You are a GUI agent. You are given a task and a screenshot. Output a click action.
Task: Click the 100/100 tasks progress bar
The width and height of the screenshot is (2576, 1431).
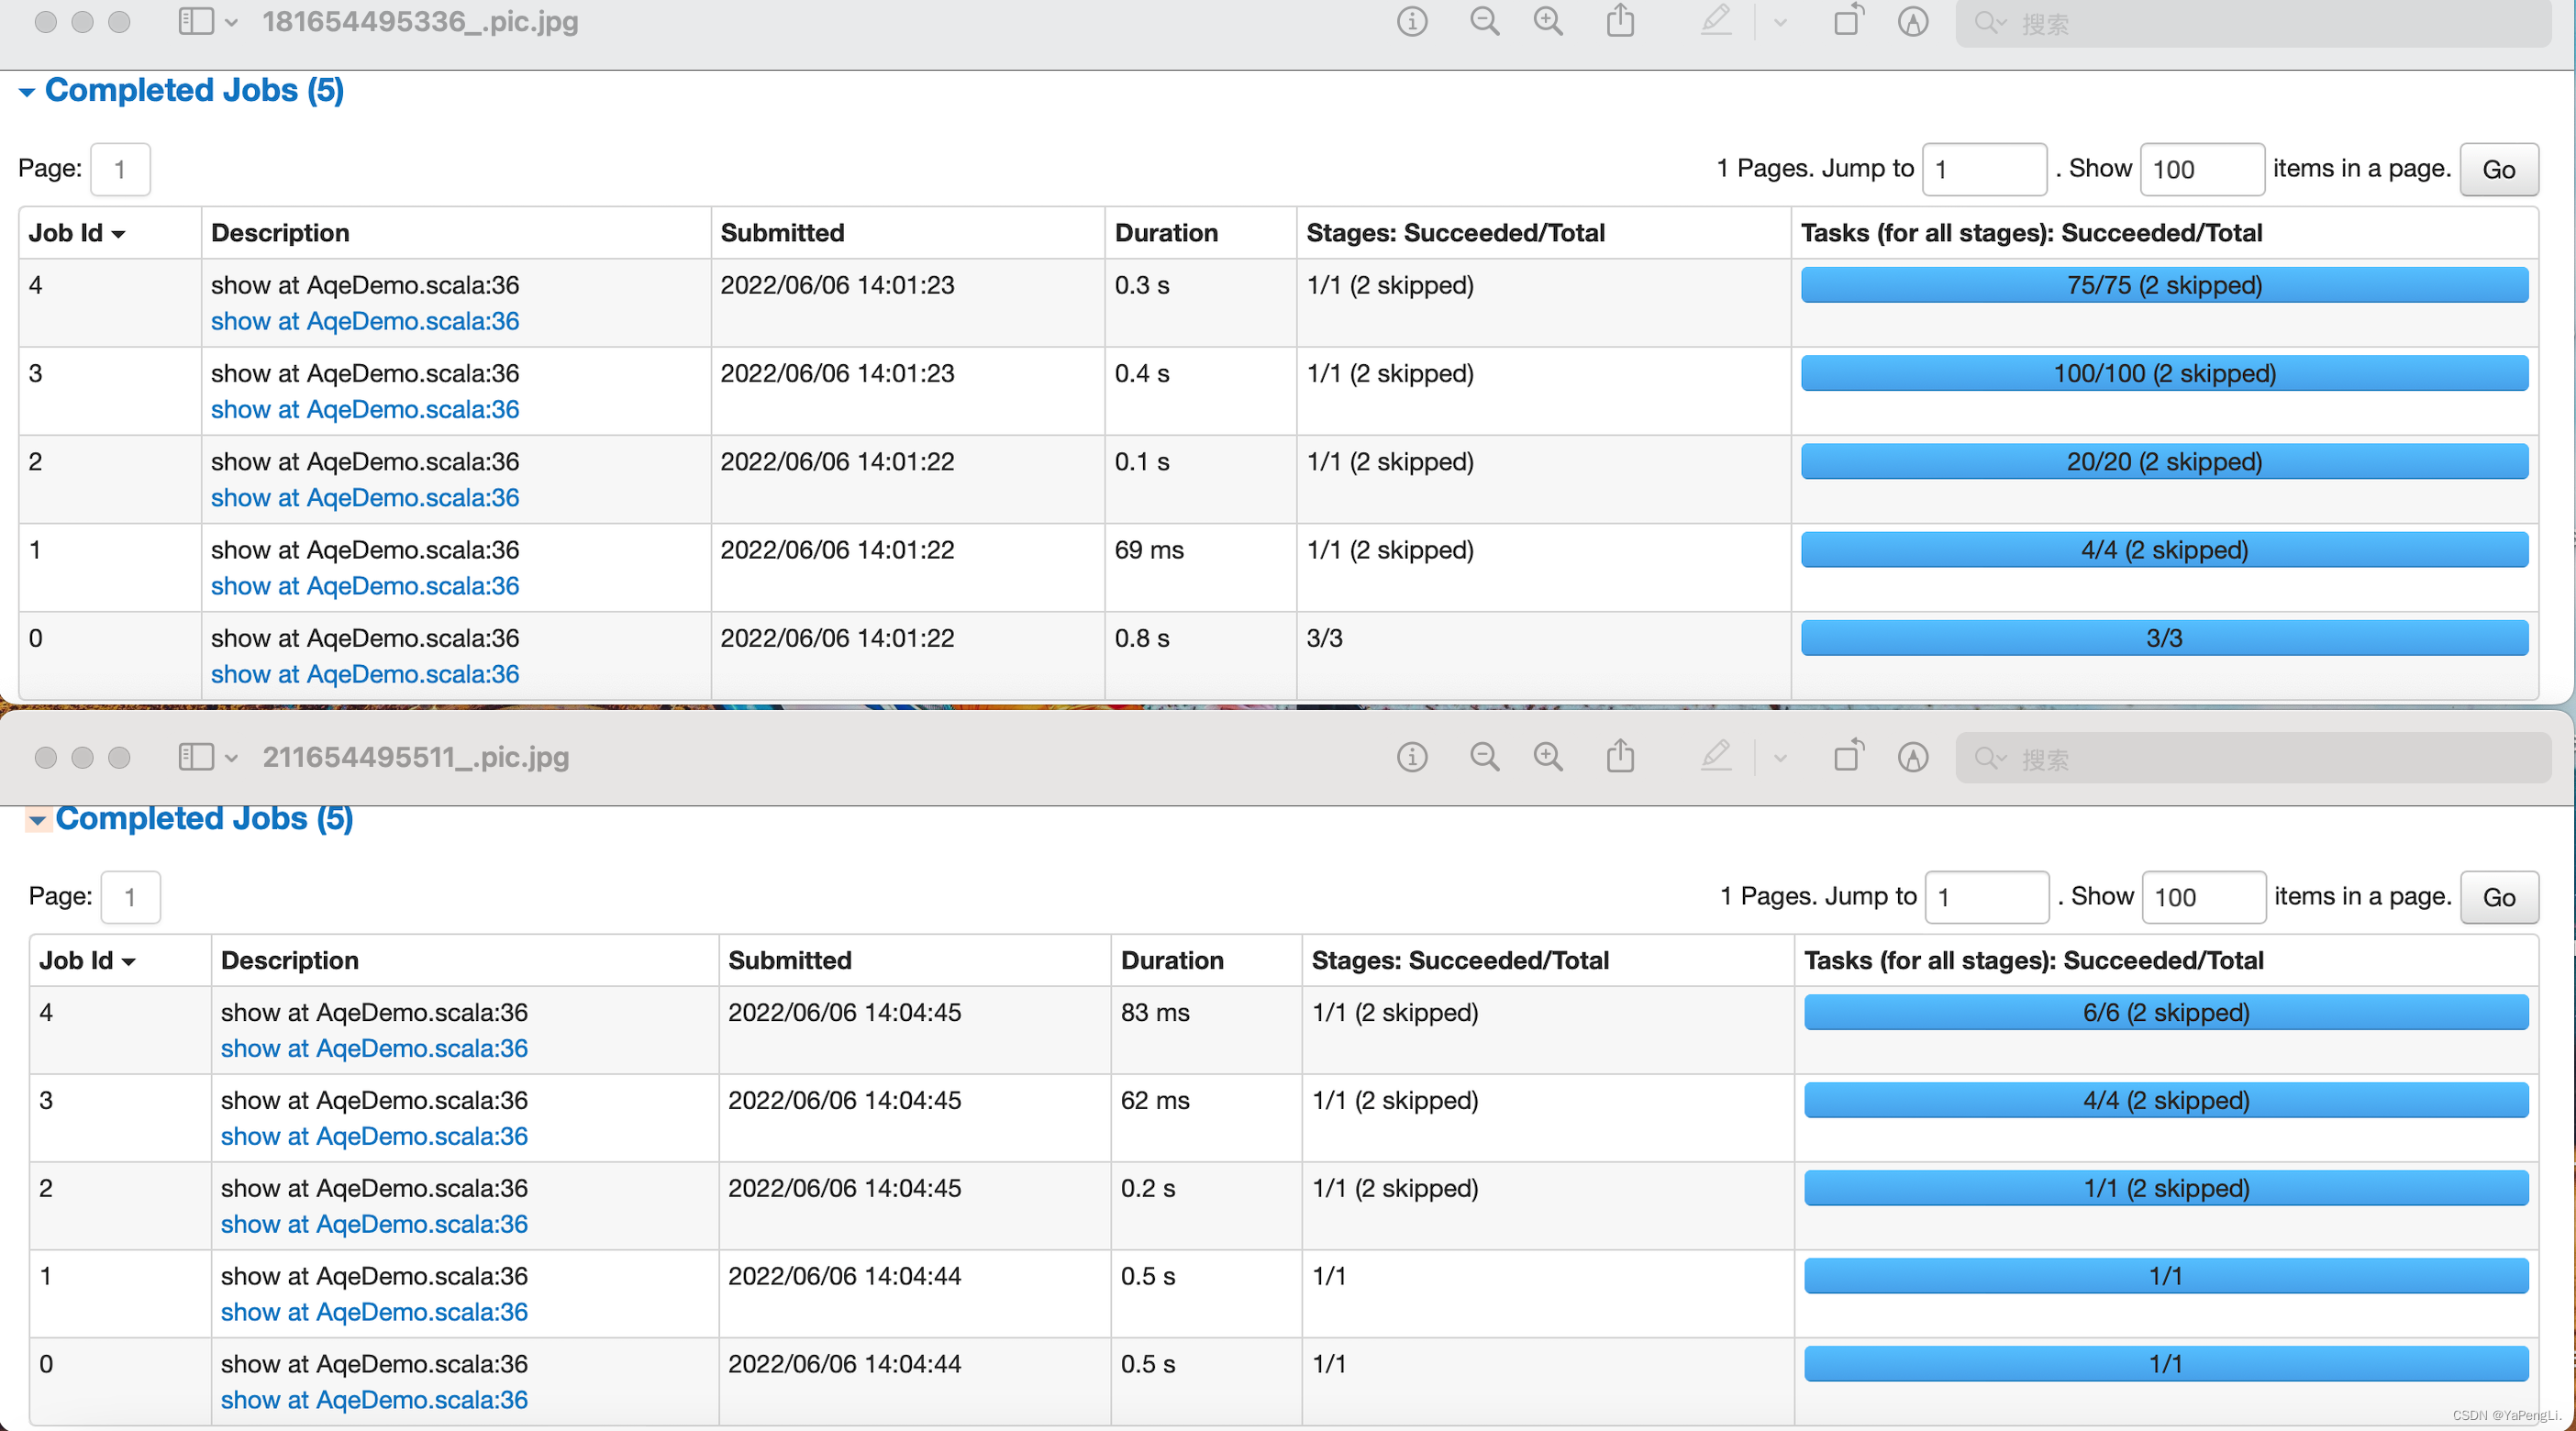point(2164,373)
